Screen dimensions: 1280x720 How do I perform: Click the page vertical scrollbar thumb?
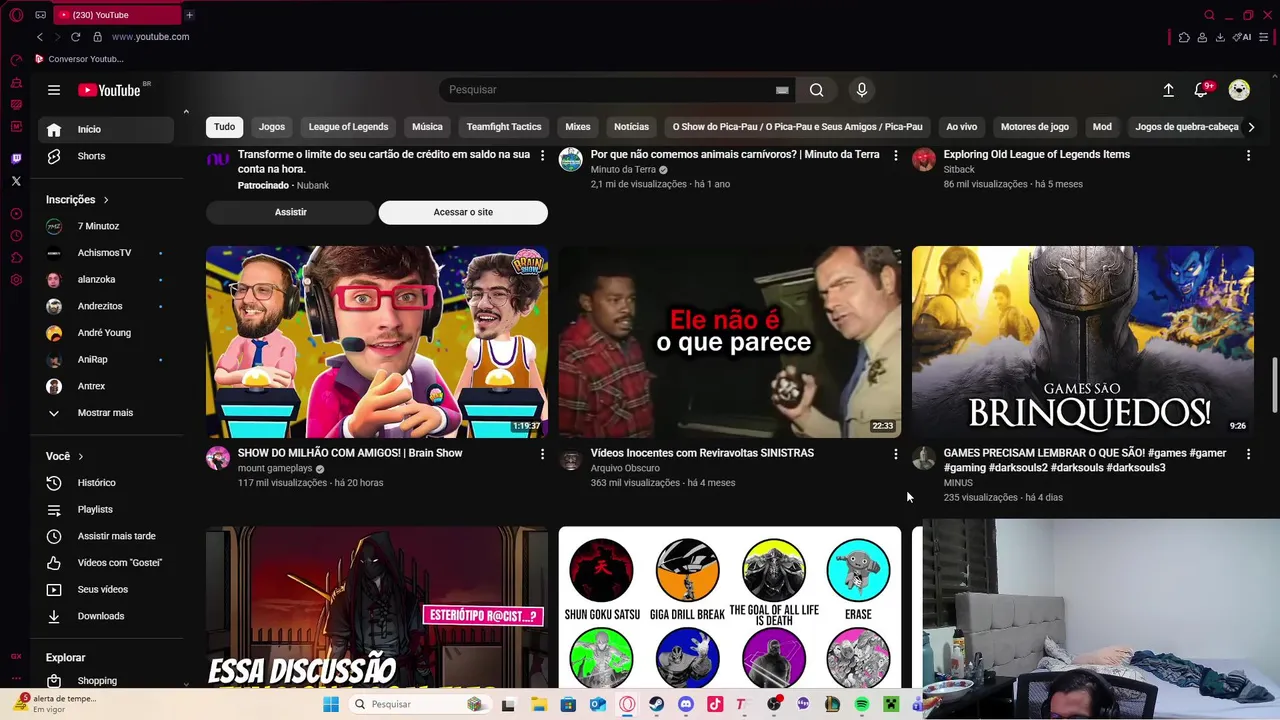click(x=1274, y=385)
